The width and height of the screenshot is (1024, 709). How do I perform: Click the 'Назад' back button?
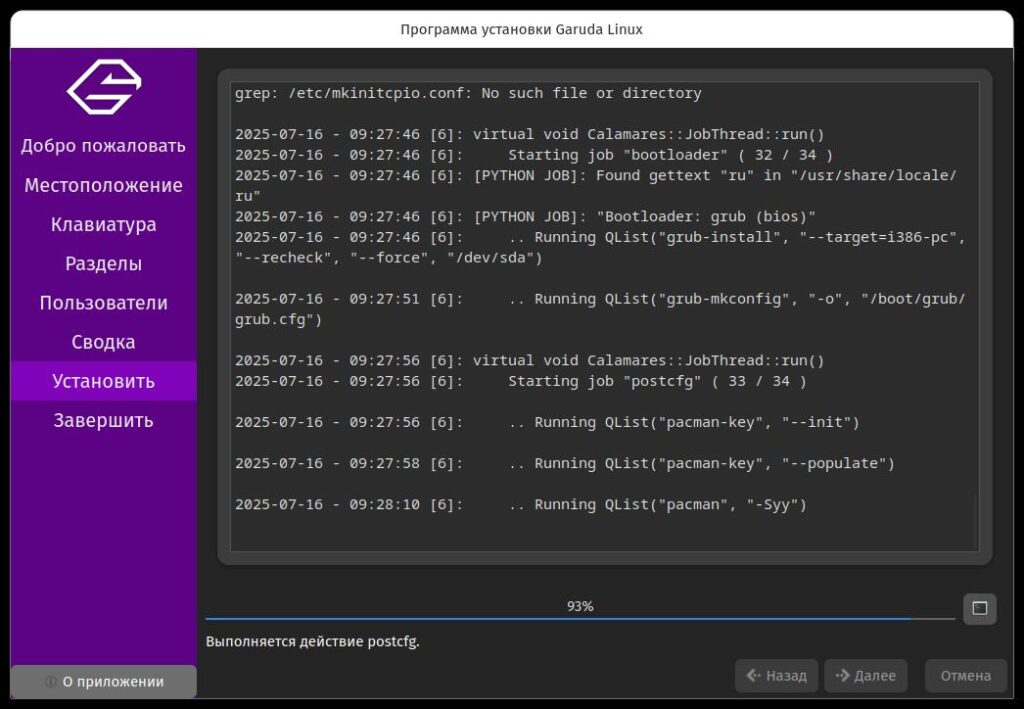(x=776, y=676)
